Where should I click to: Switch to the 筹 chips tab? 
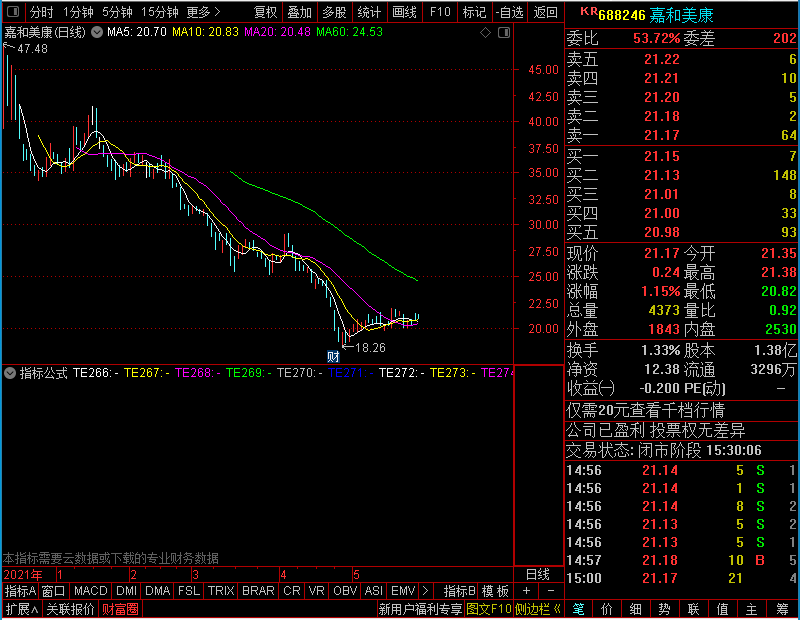(x=782, y=609)
